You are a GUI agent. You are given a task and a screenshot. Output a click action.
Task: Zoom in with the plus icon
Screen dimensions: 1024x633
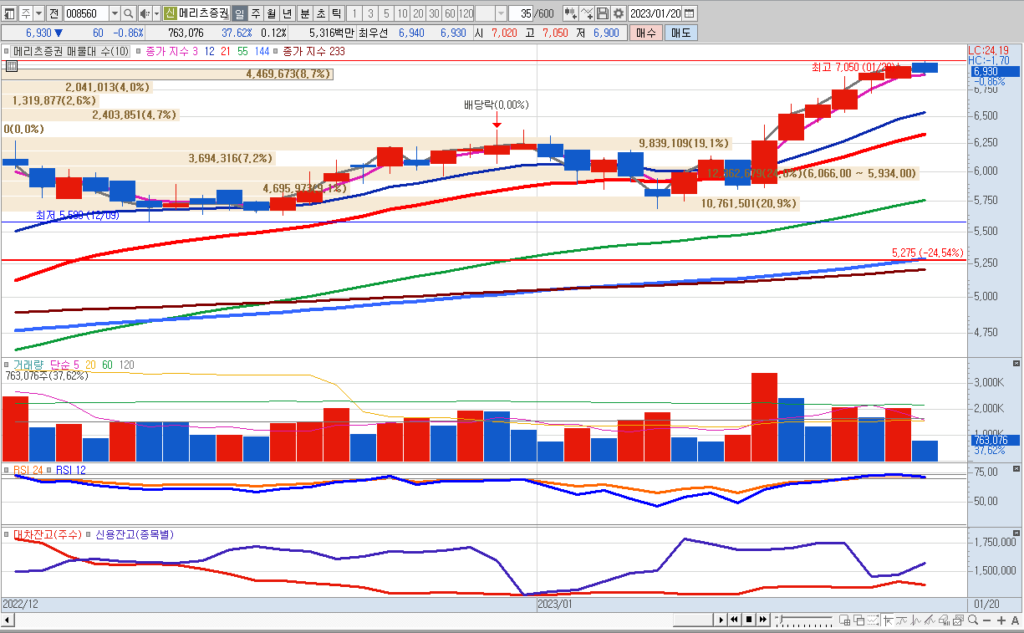(1001, 621)
